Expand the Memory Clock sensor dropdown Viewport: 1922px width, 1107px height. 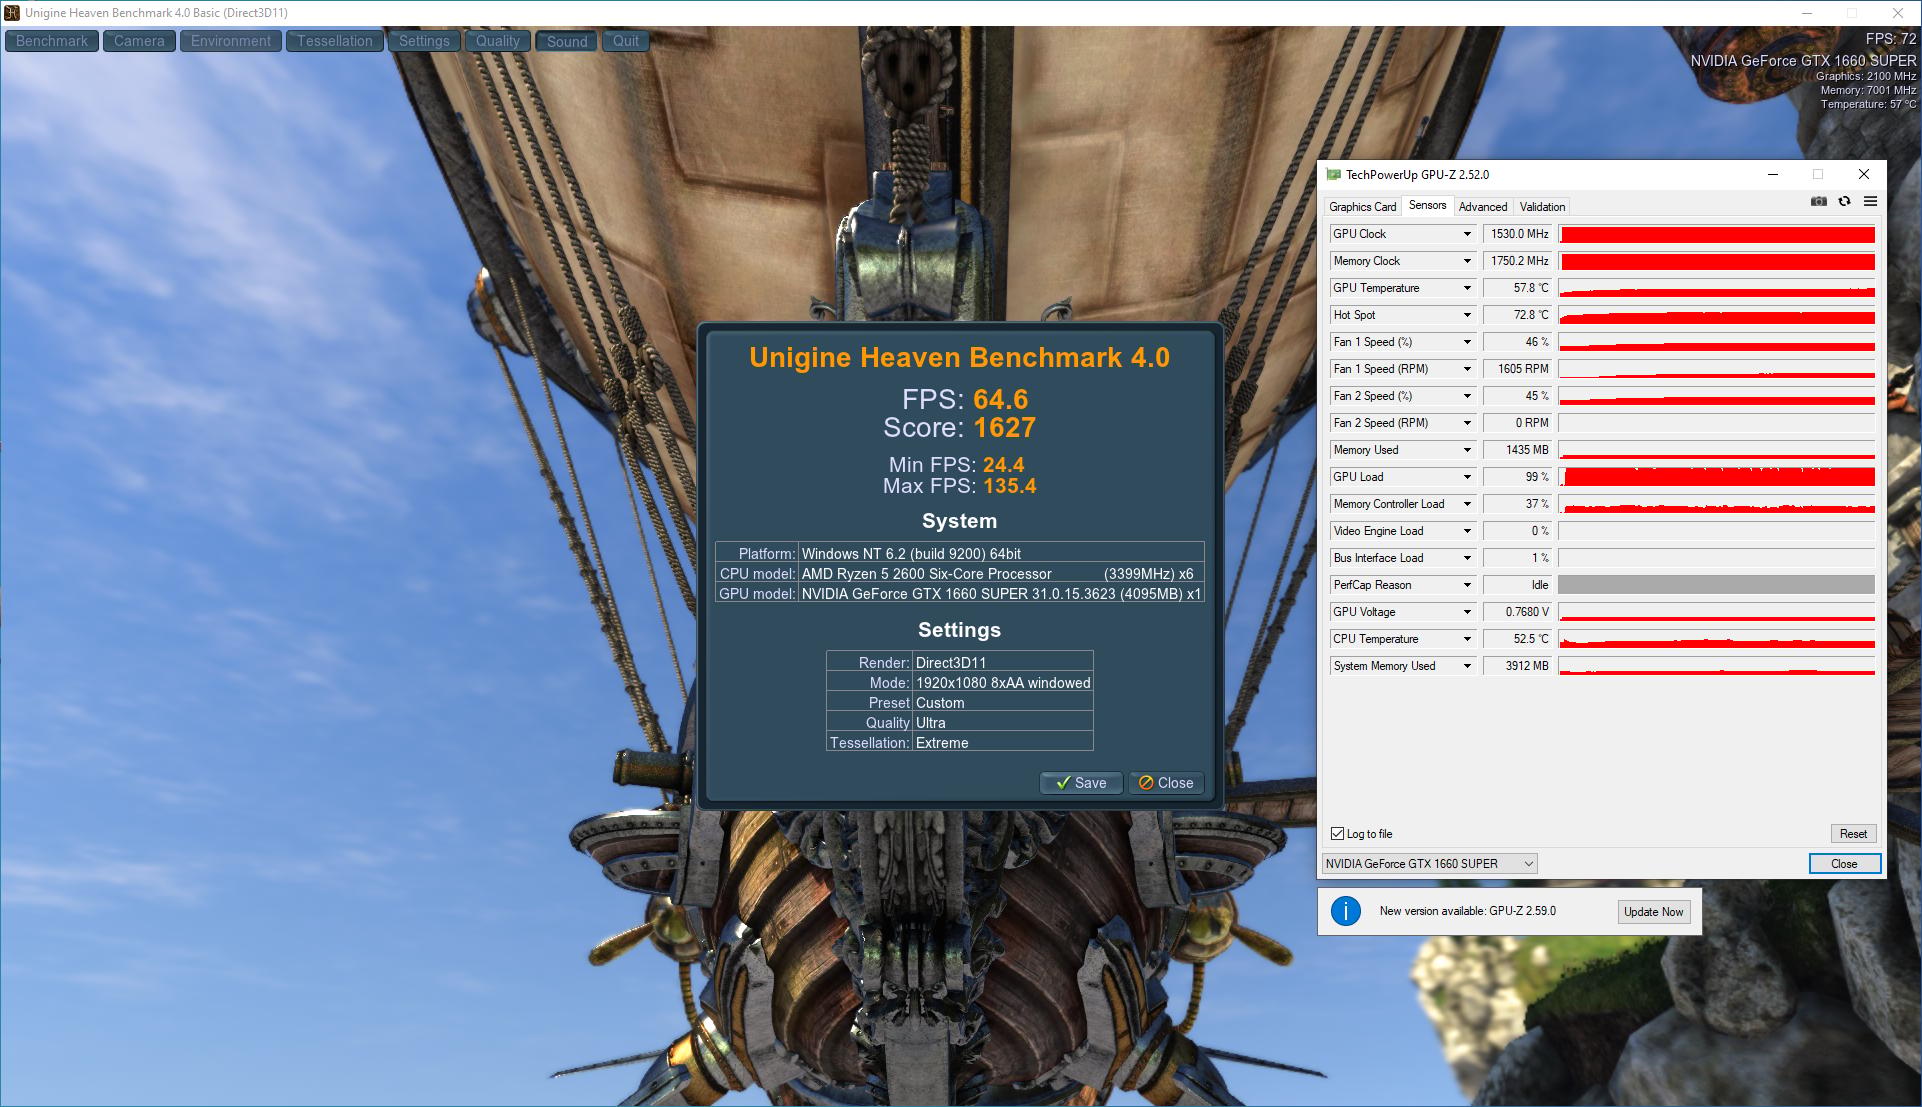(1467, 261)
